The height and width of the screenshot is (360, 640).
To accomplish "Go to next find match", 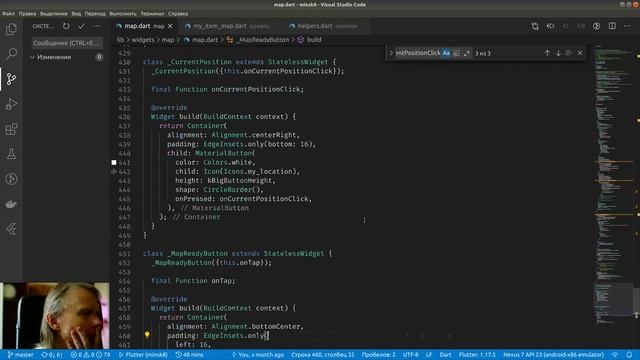I will coord(558,53).
